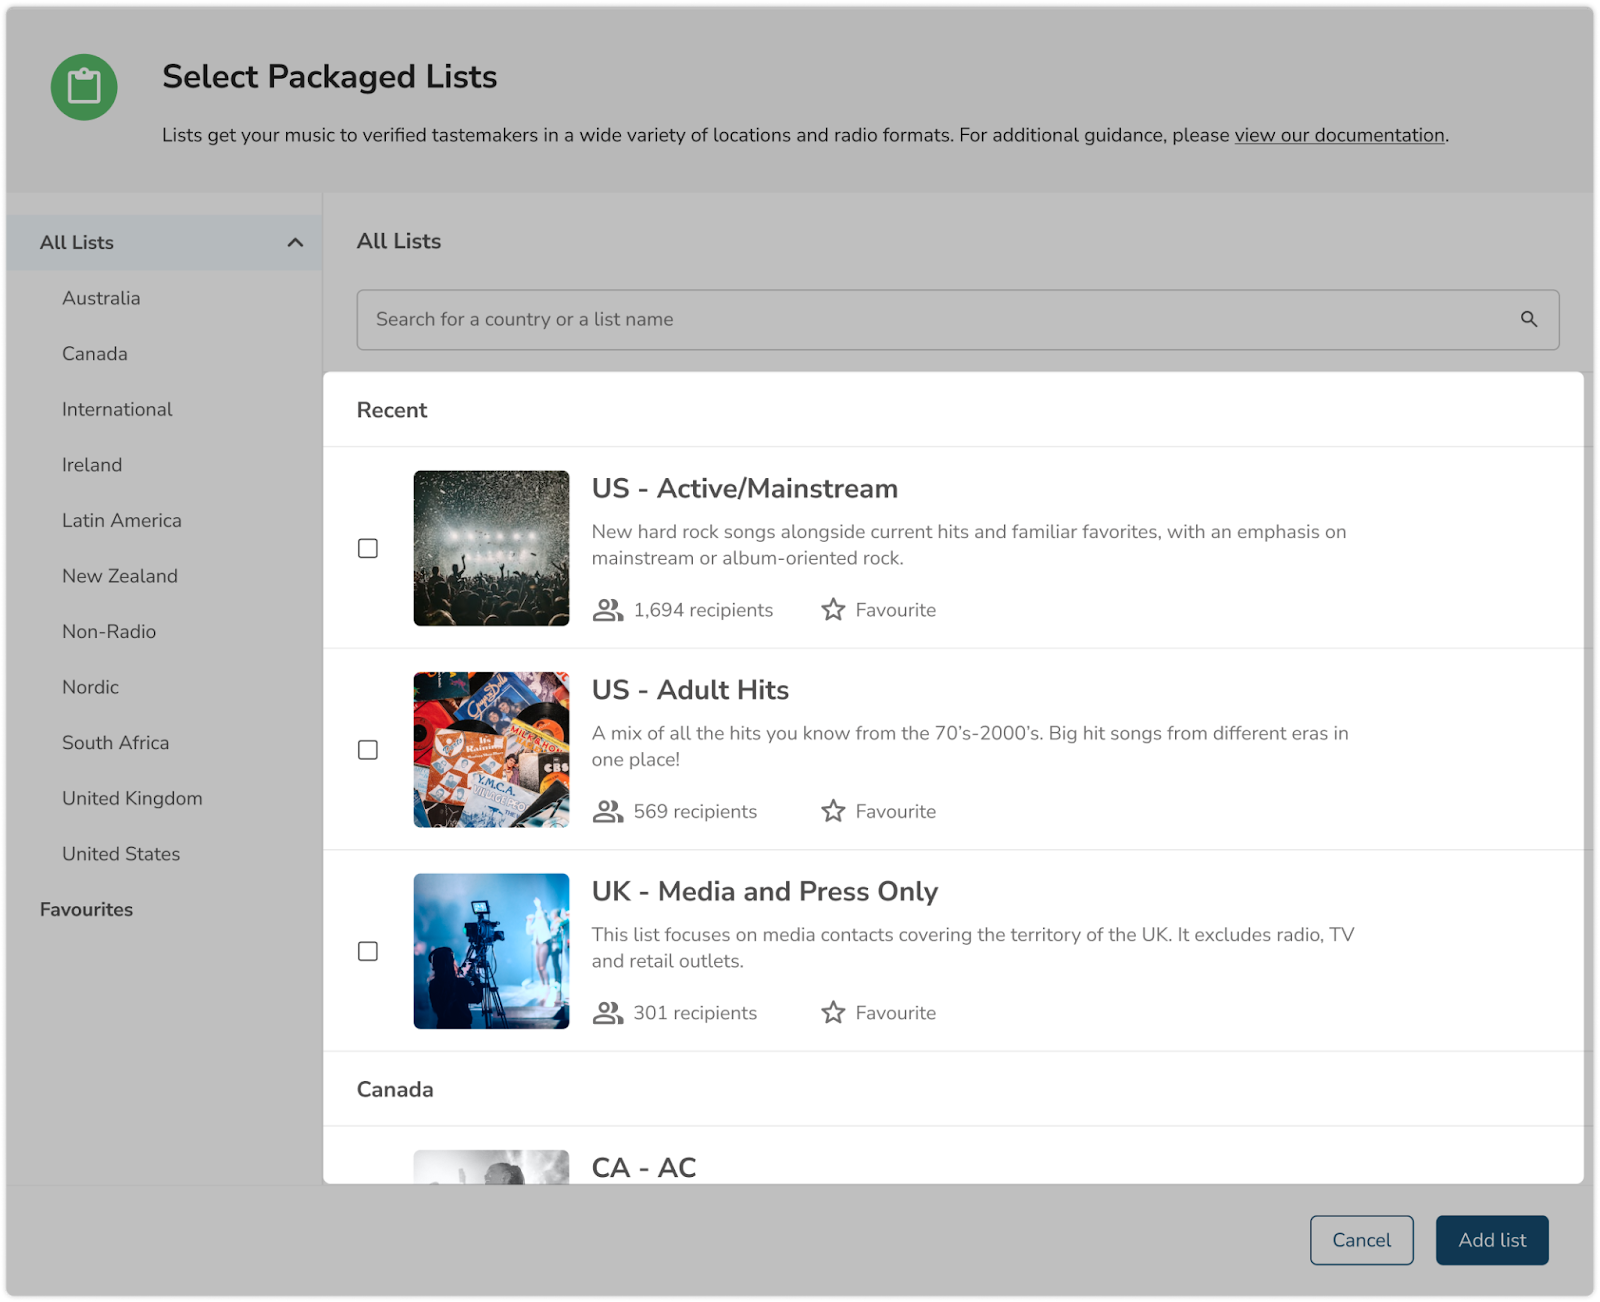This screenshot has width=1600, height=1302.
Task: Favourite the US - Active/Mainstream list star
Action: coord(833,610)
